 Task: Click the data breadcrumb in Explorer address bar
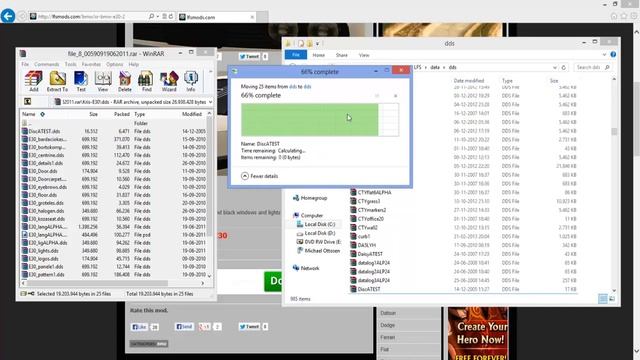tap(435, 67)
